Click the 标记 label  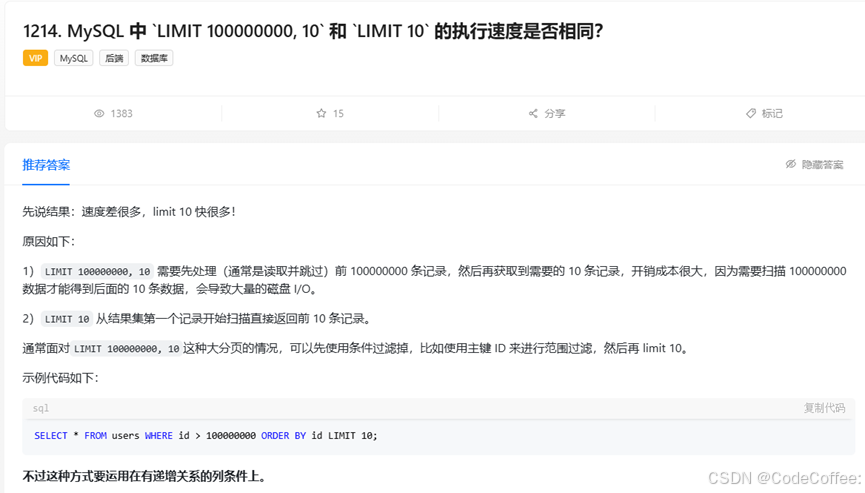(772, 114)
